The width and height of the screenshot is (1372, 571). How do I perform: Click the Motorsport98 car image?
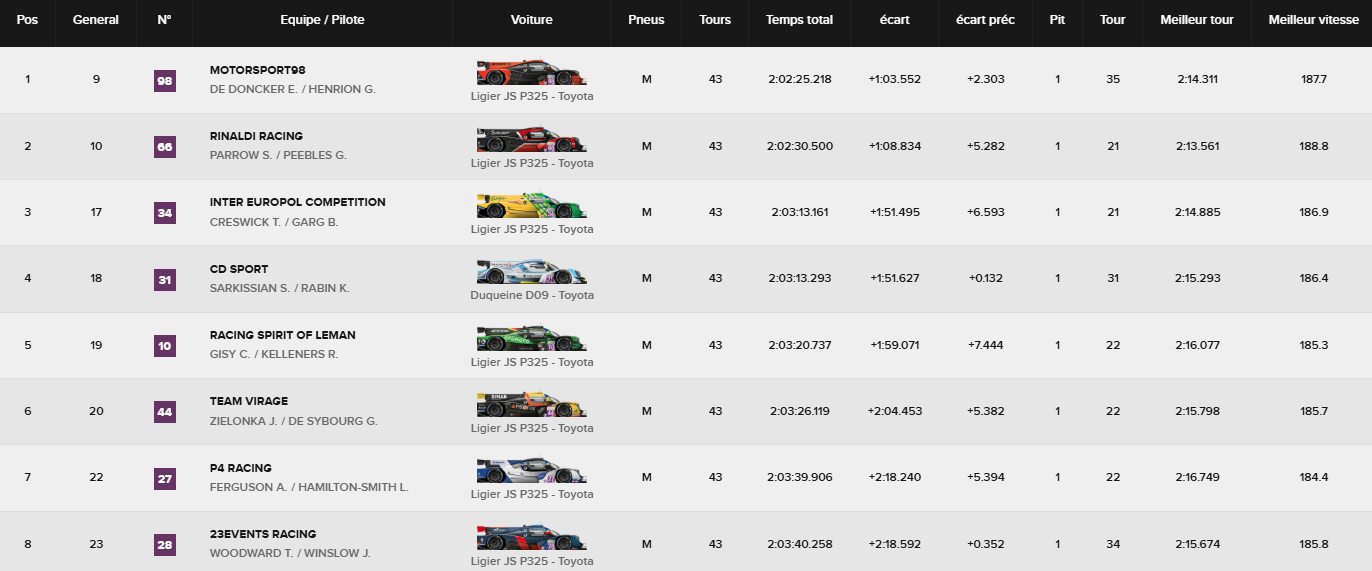(532, 73)
